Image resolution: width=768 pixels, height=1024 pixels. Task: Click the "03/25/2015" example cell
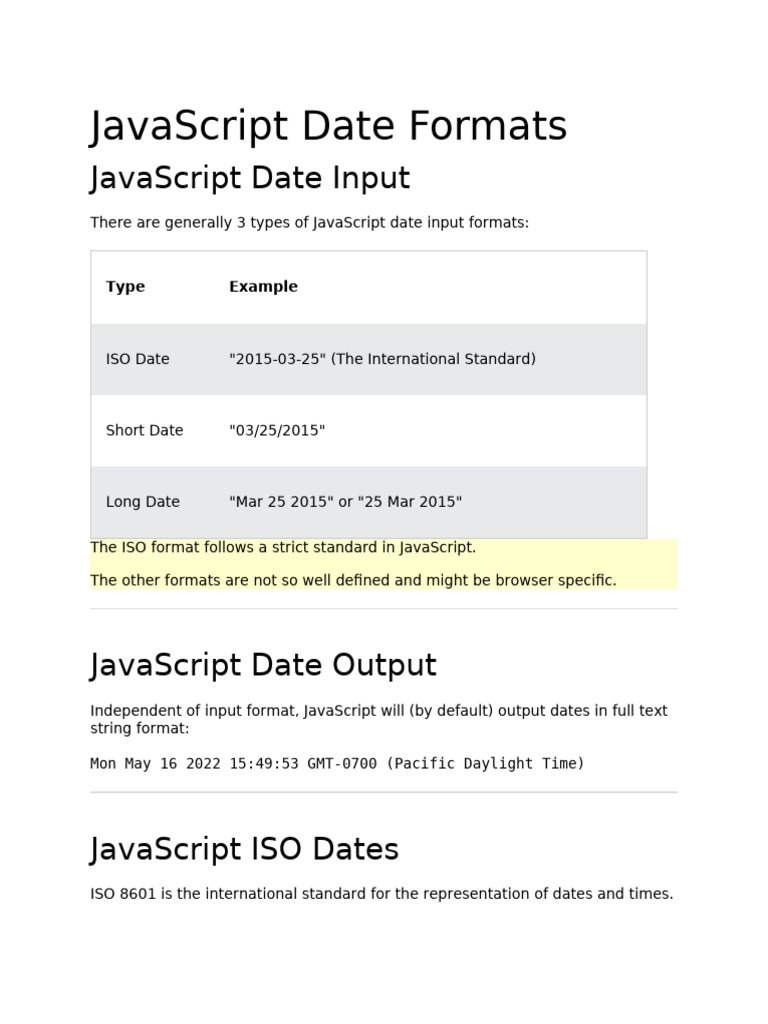pyautogui.click(x=277, y=430)
